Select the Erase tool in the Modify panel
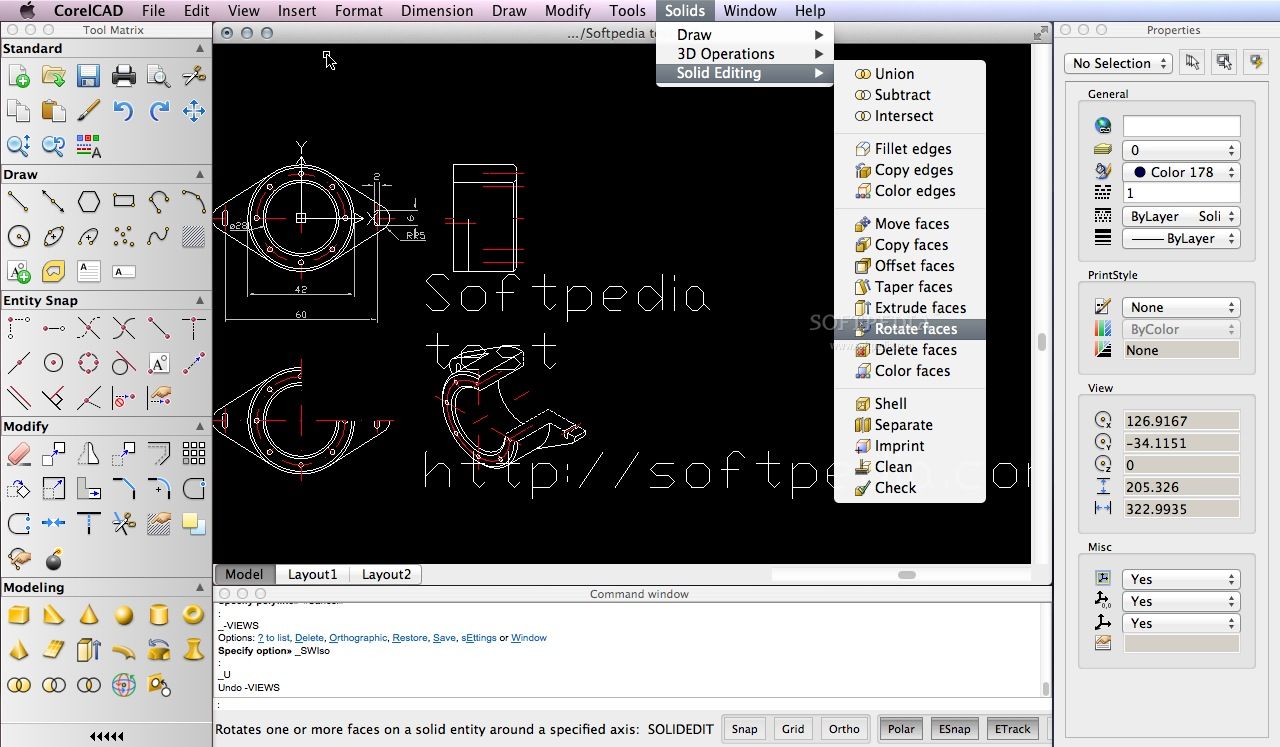Viewport: 1280px width, 747px height. pyautogui.click(x=17, y=454)
